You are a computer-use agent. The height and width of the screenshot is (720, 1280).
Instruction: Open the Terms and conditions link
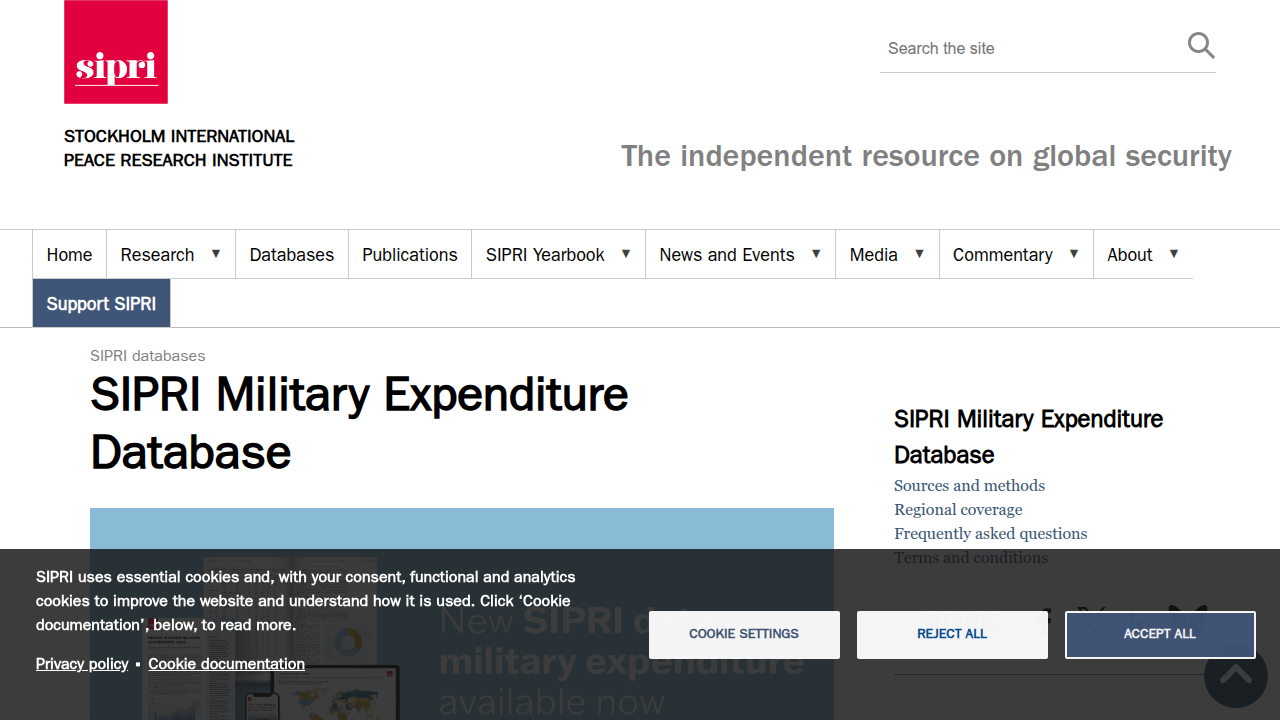(971, 558)
